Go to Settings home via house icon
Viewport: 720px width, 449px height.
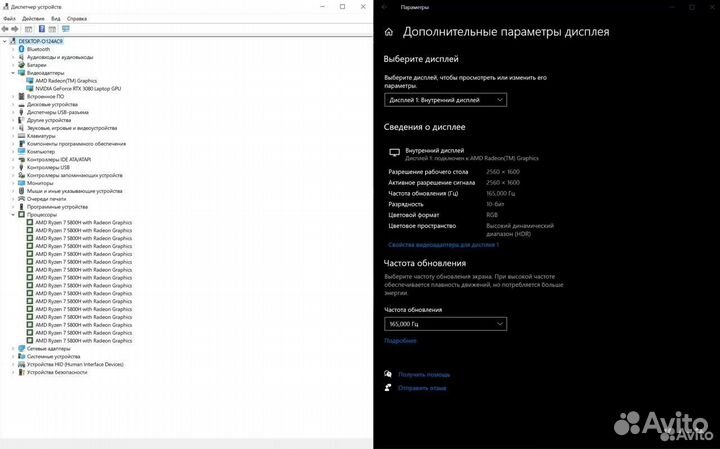[389, 32]
